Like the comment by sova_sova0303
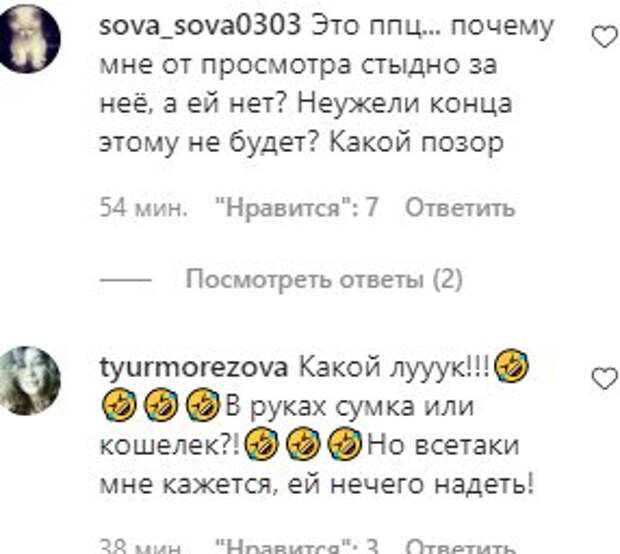This screenshot has width=620, height=554. tap(605, 38)
